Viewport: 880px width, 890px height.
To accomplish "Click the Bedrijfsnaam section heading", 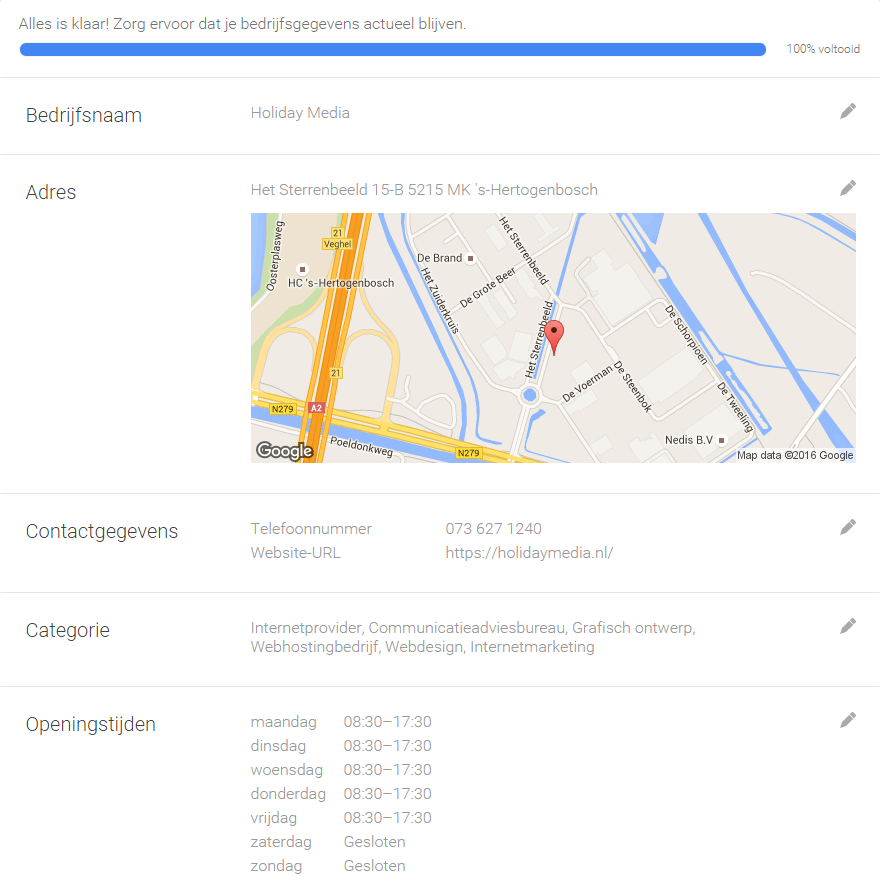I will click(x=83, y=115).
